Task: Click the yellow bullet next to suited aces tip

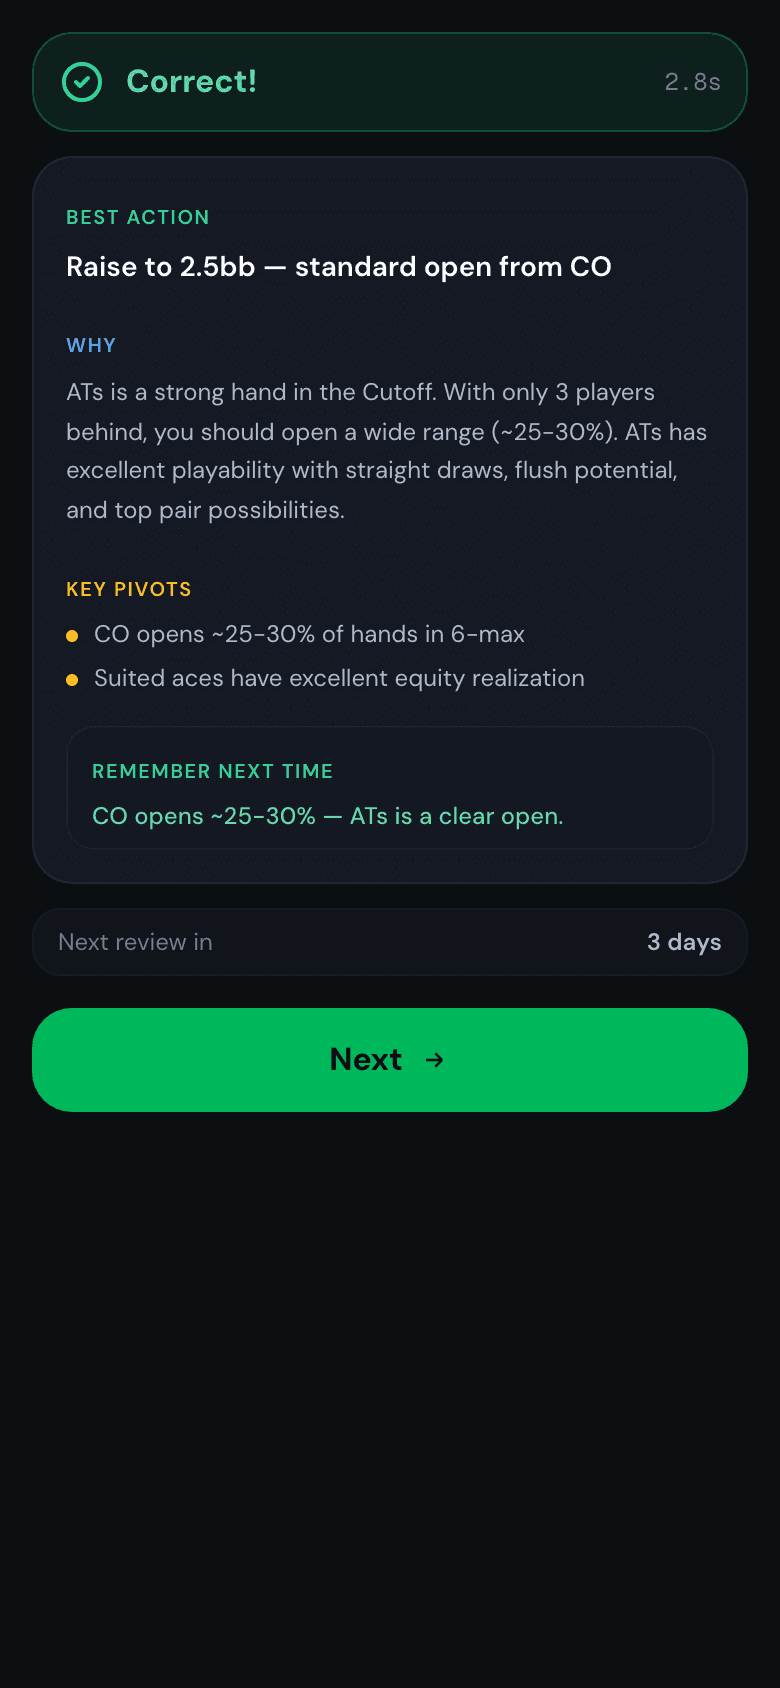Action: click(73, 678)
